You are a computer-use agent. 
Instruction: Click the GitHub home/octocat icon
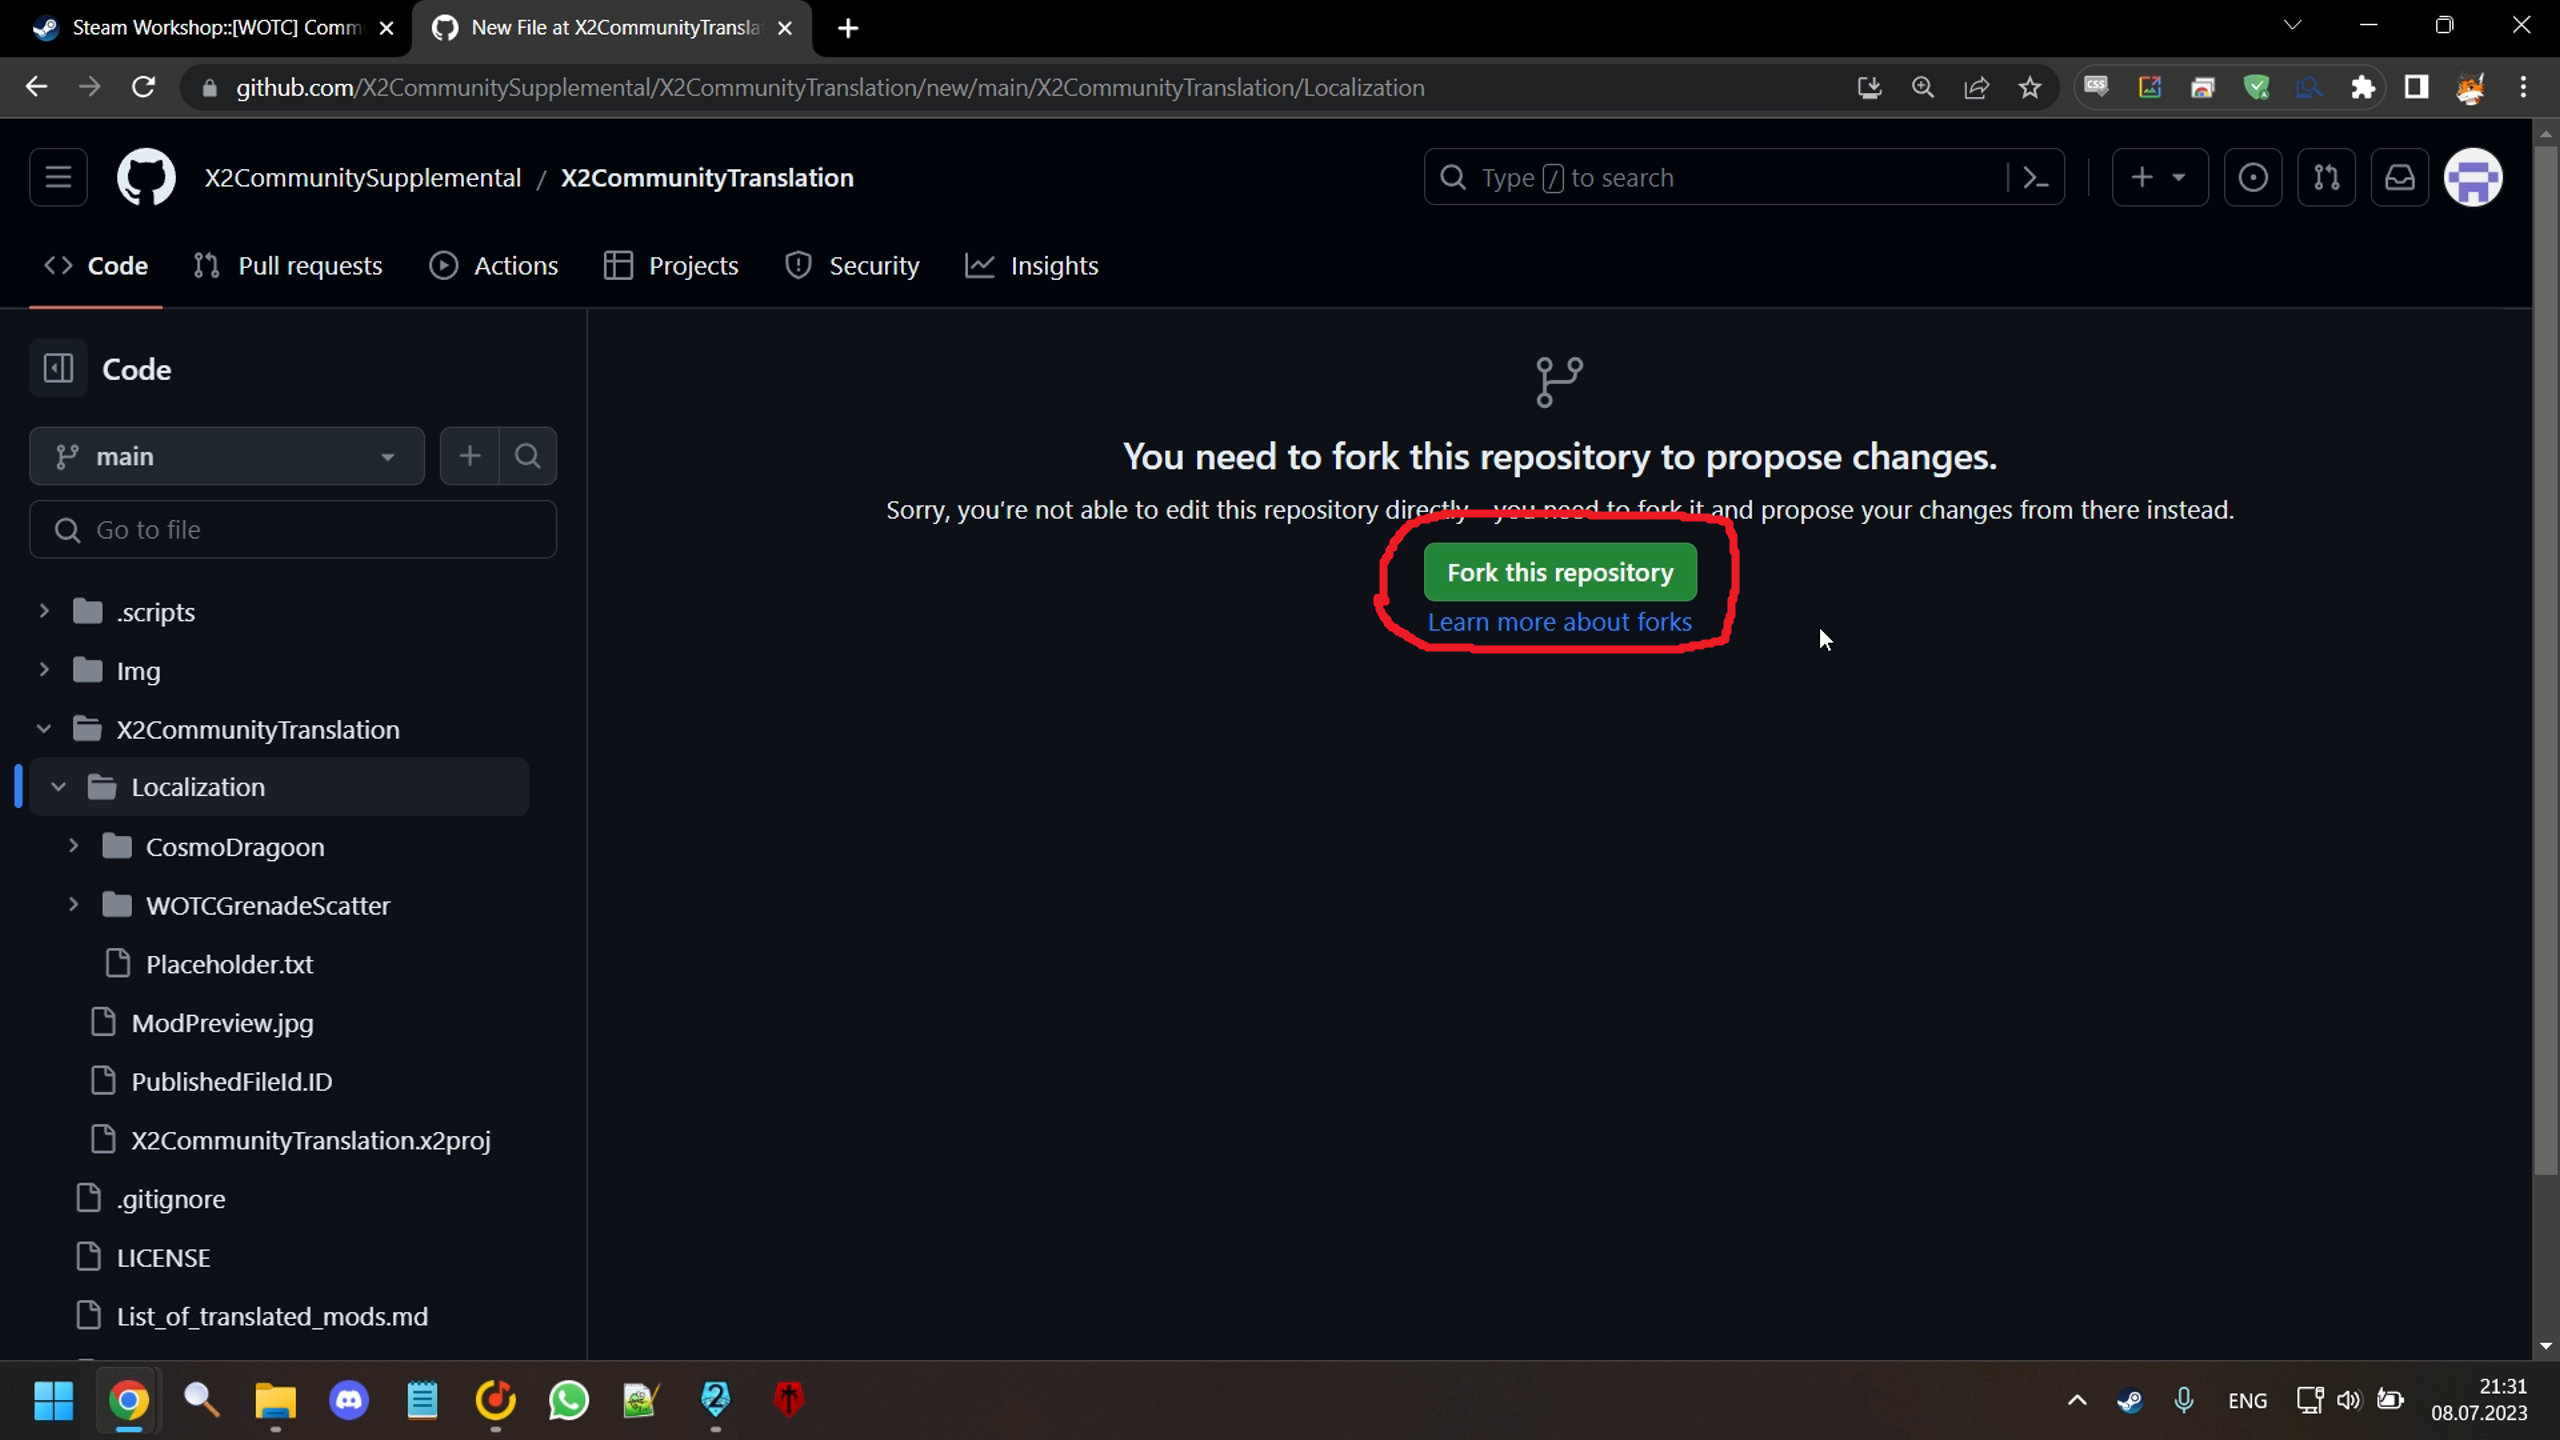click(x=146, y=178)
